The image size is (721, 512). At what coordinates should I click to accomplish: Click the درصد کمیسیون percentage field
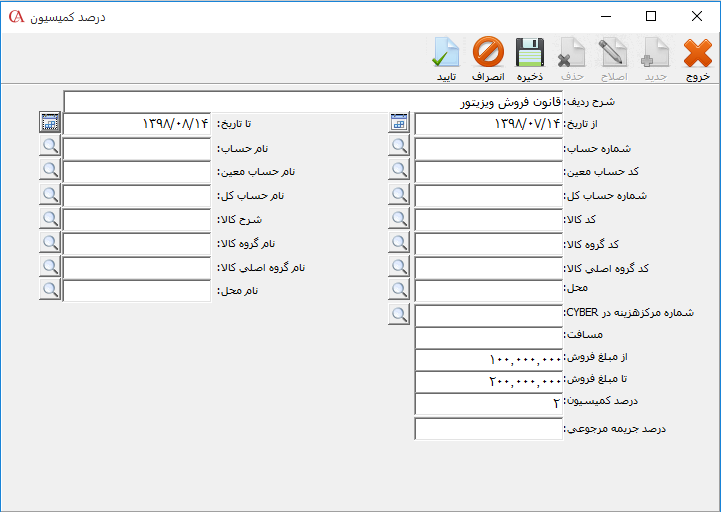[x=488, y=404]
